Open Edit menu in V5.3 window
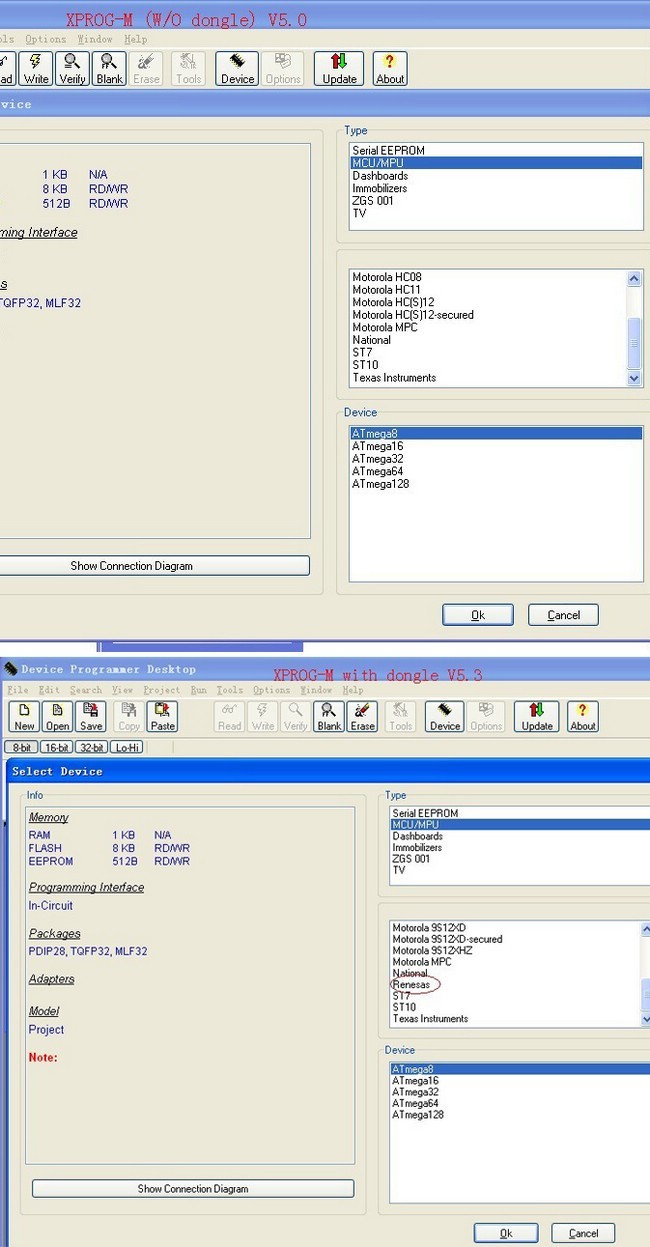 49,690
